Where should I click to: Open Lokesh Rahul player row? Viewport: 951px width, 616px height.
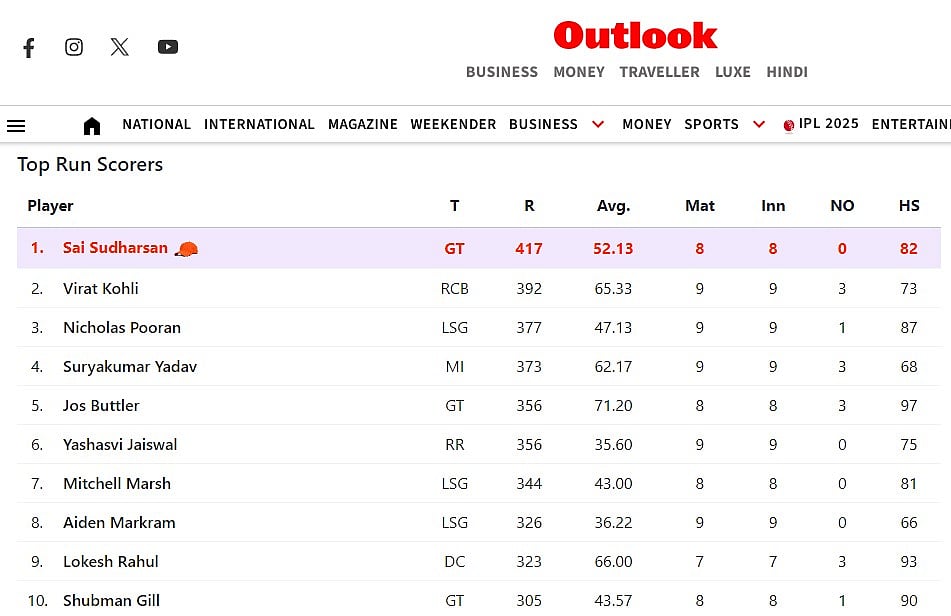479,561
